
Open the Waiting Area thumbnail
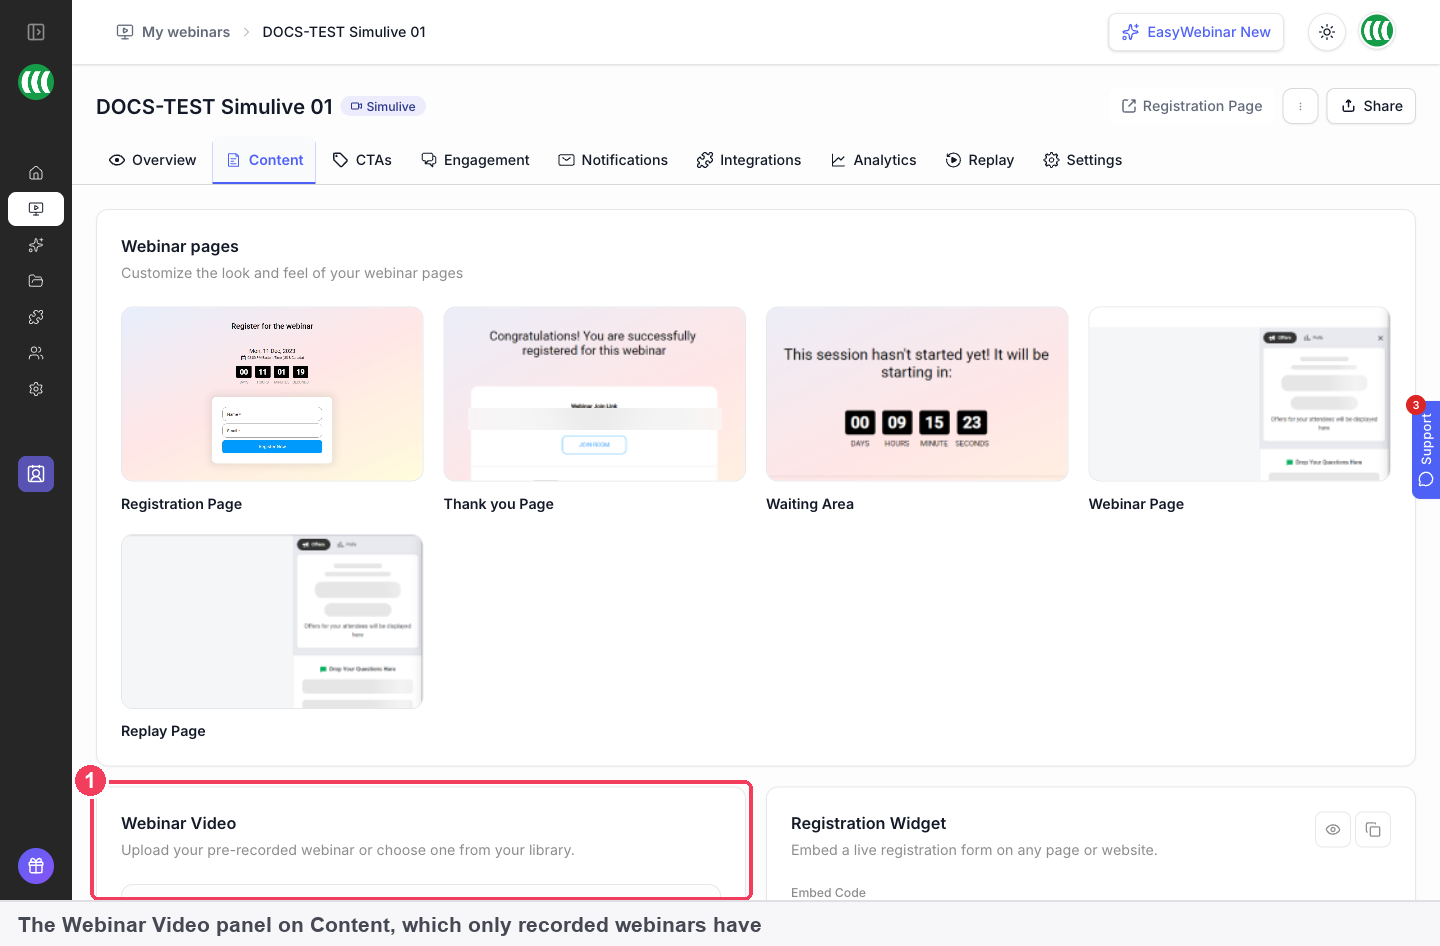coord(917,394)
